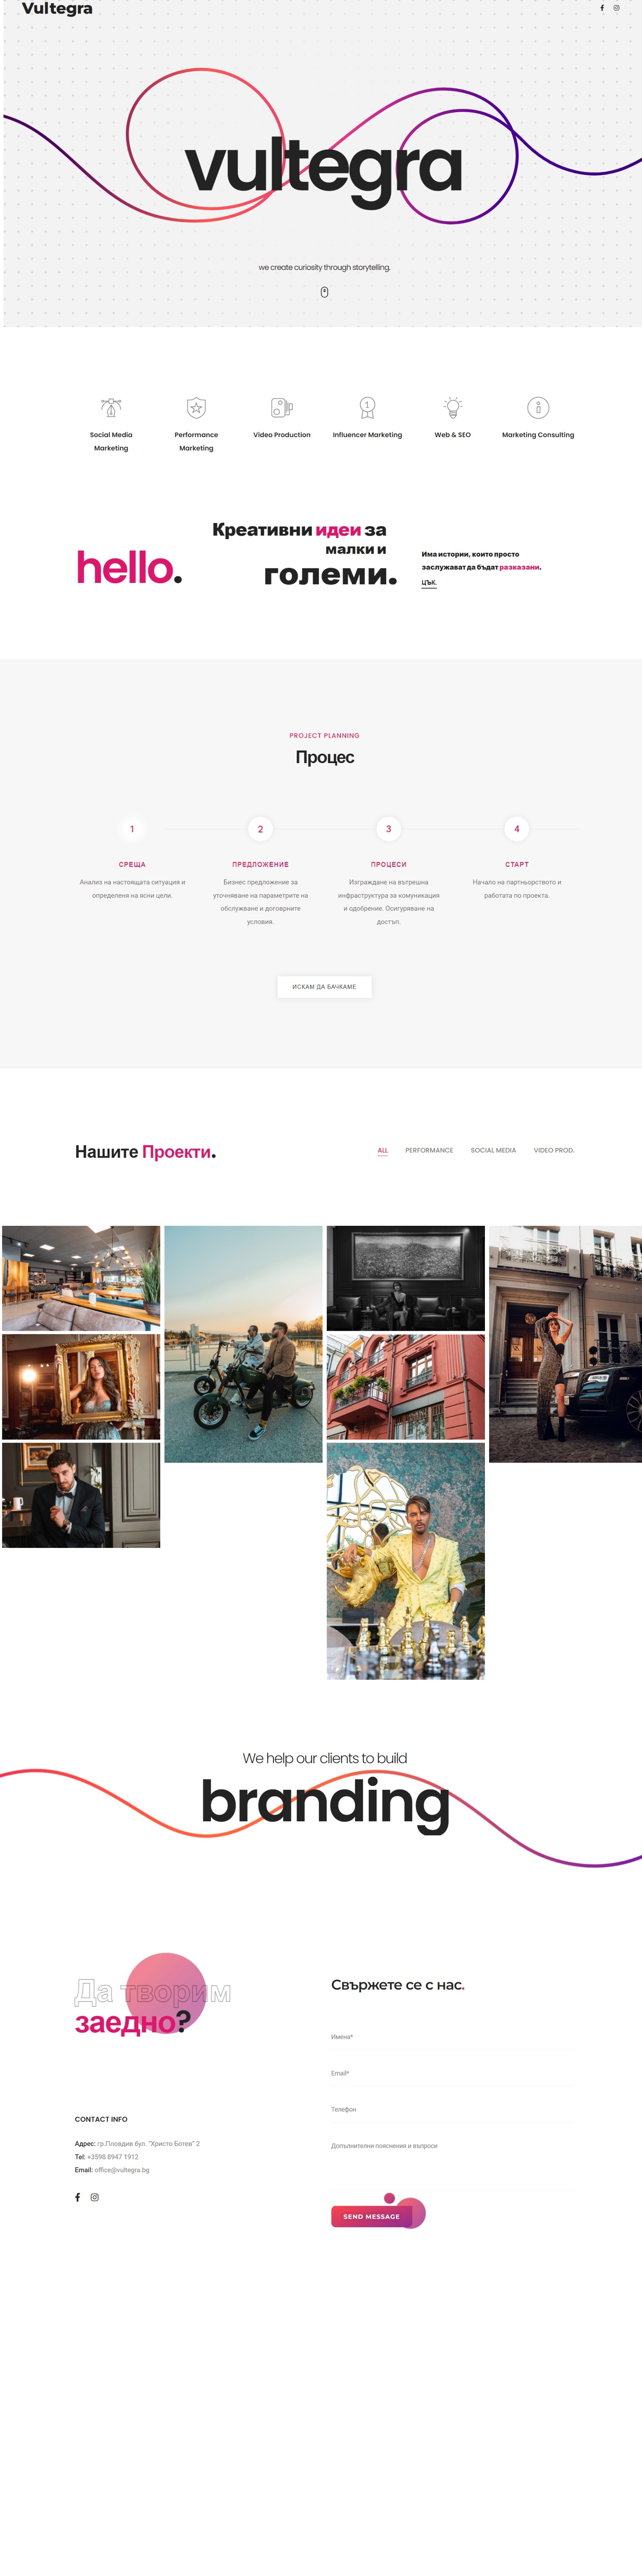Select the Influencer Marketing label
Image resolution: width=642 pixels, height=2576 pixels.
[367, 435]
